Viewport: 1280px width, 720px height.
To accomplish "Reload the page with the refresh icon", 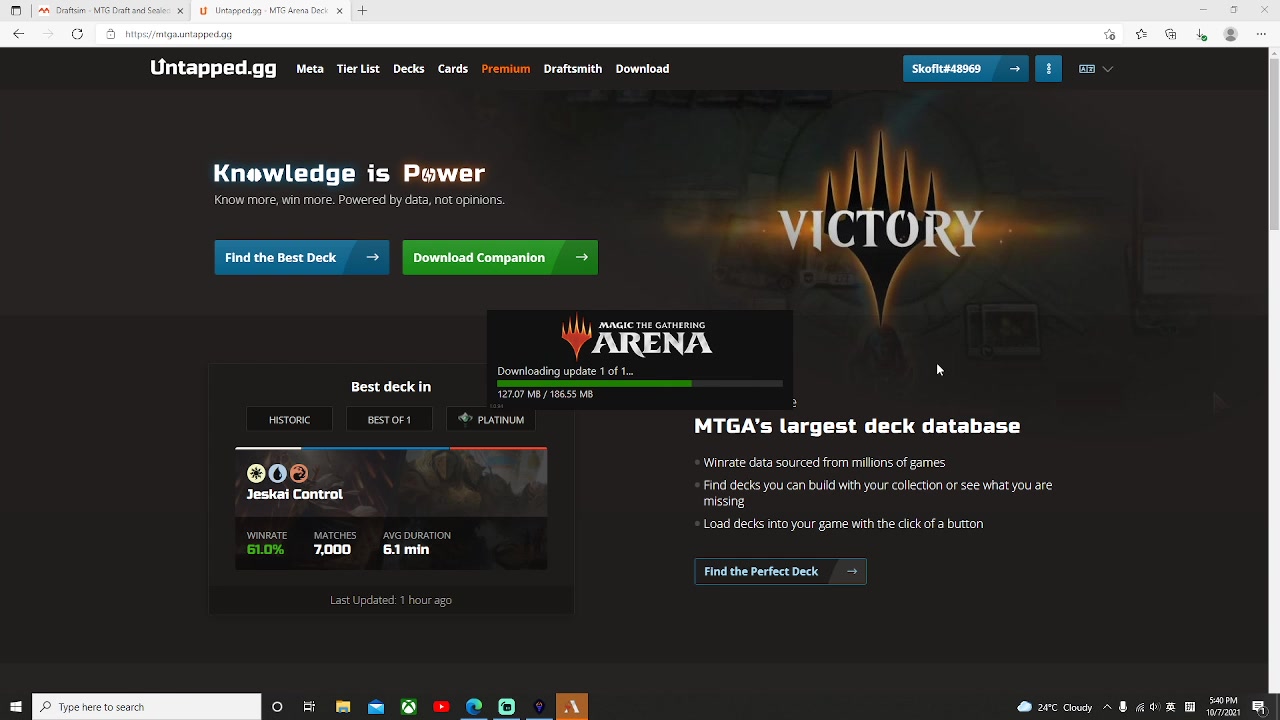I will coord(77,34).
